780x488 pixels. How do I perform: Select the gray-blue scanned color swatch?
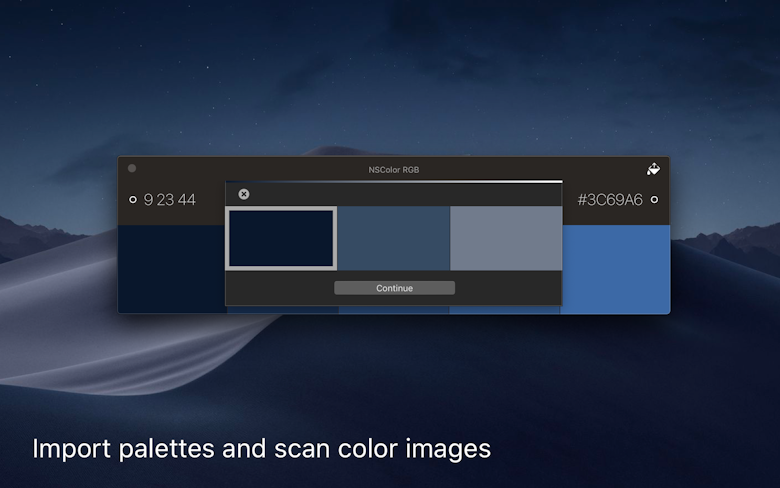pyautogui.click(x=506, y=238)
